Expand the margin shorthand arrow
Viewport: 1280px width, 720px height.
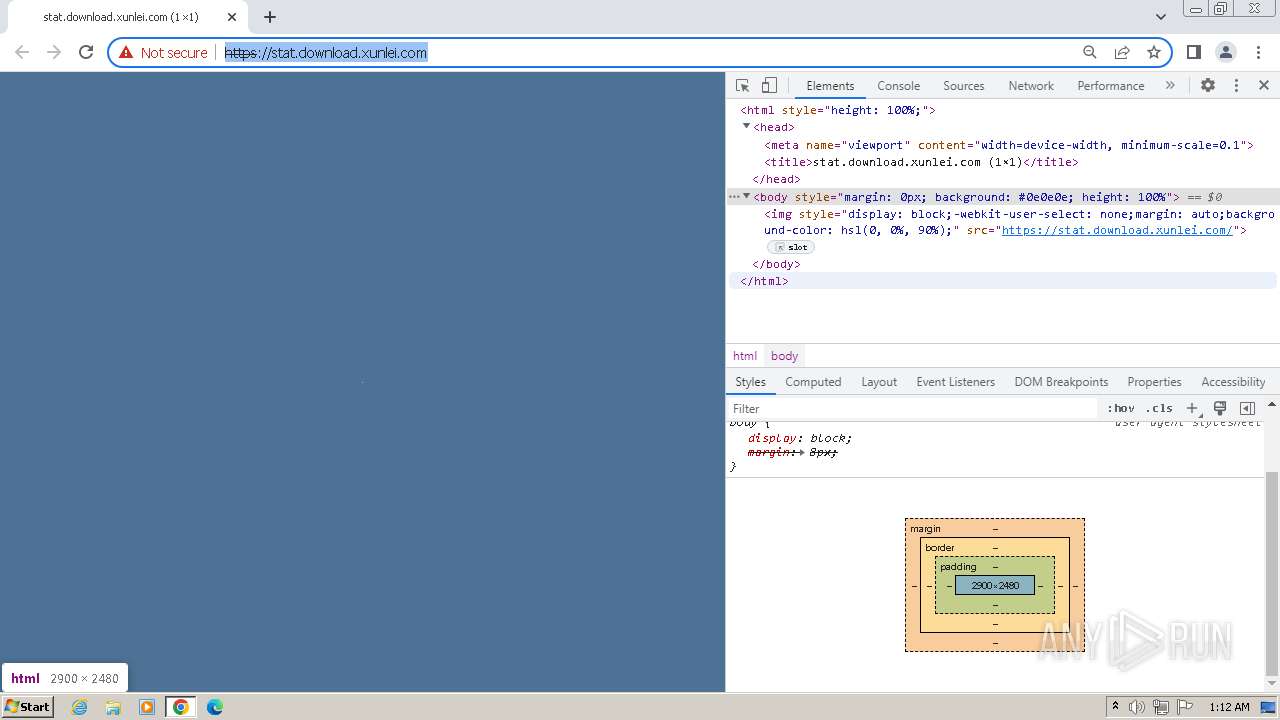pos(802,453)
